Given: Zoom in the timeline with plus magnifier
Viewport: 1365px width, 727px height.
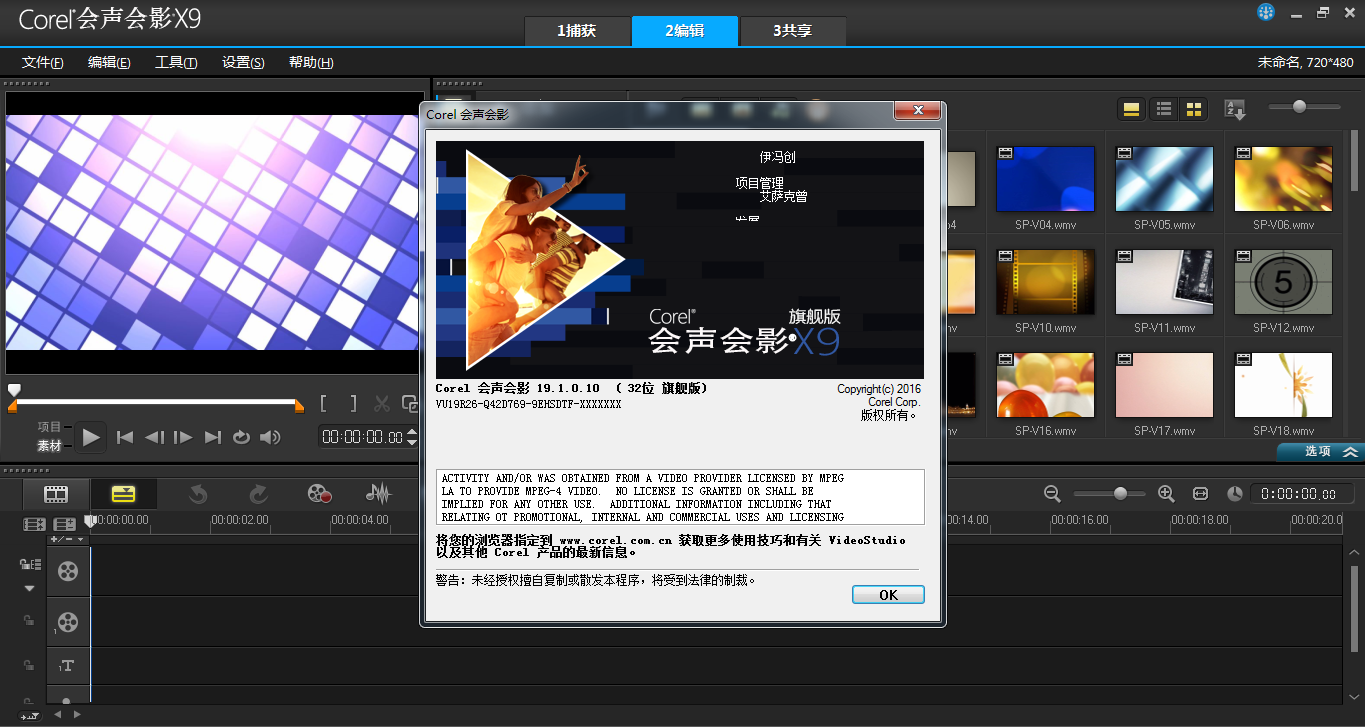Looking at the screenshot, I should [x=1166, y=493].
